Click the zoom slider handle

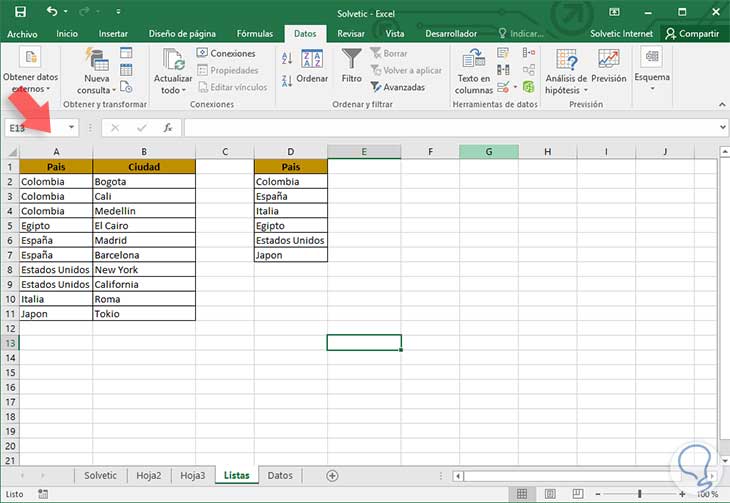pos(640,494)
